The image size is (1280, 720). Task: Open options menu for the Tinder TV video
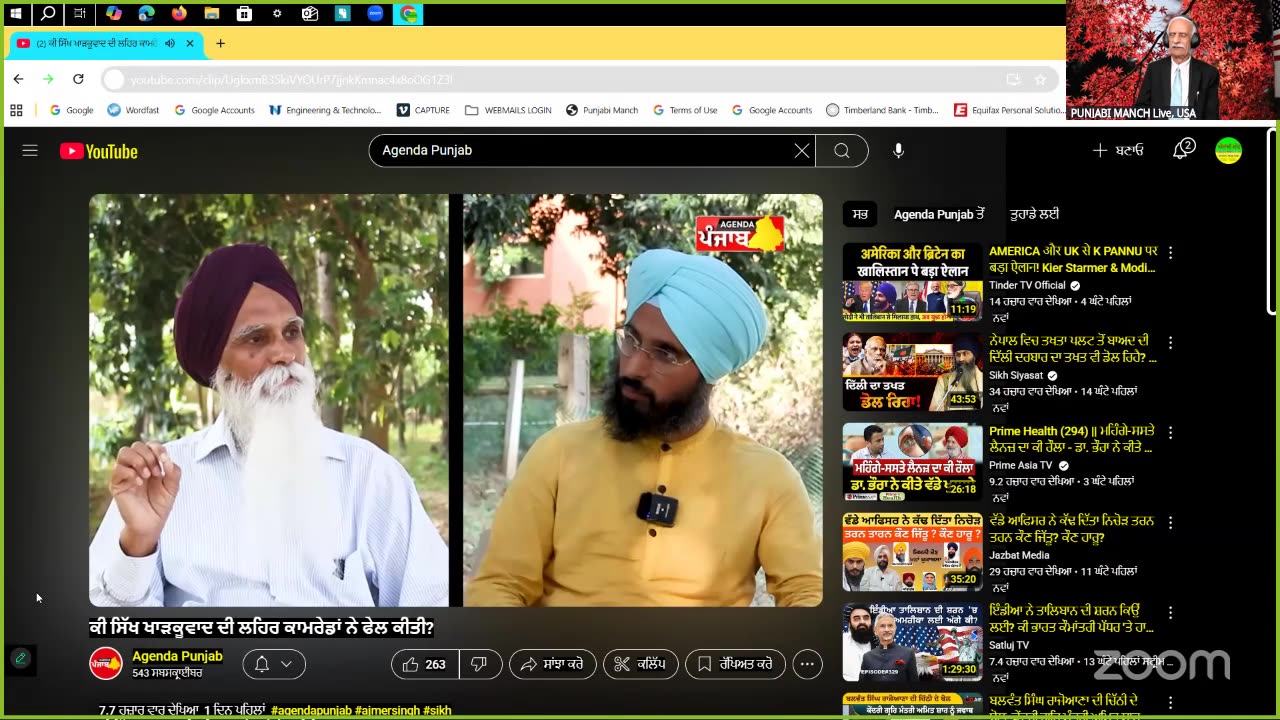point(1170,253)
